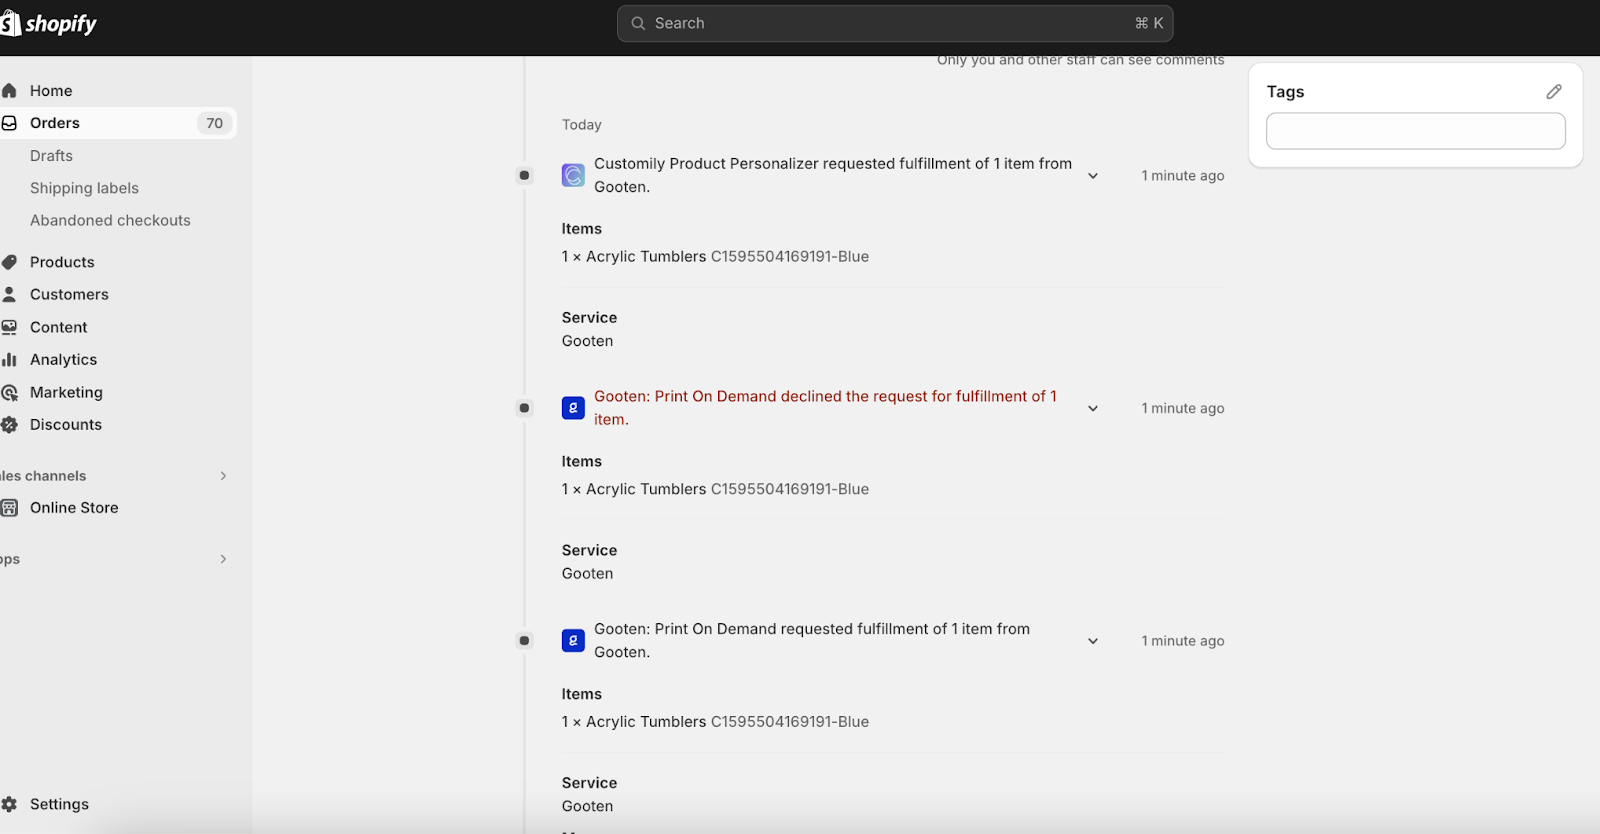Viewport: 1600px width, 834px height.
Task: Click the Customers person icon
Action: pyautogui.click(x=10, y=294)
